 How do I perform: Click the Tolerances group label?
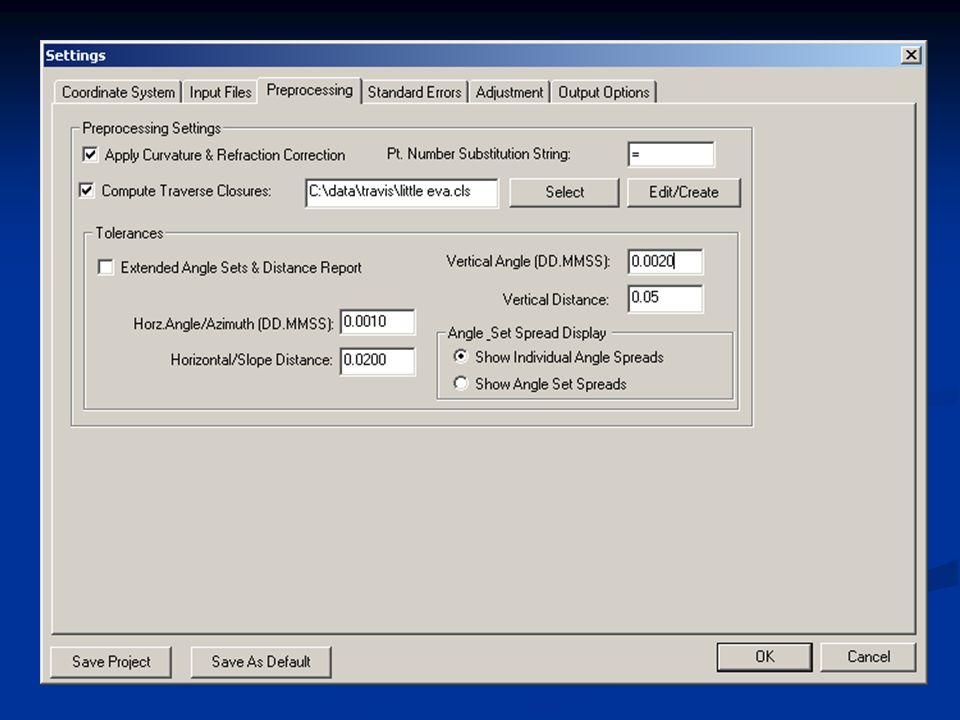pos(129,233)
